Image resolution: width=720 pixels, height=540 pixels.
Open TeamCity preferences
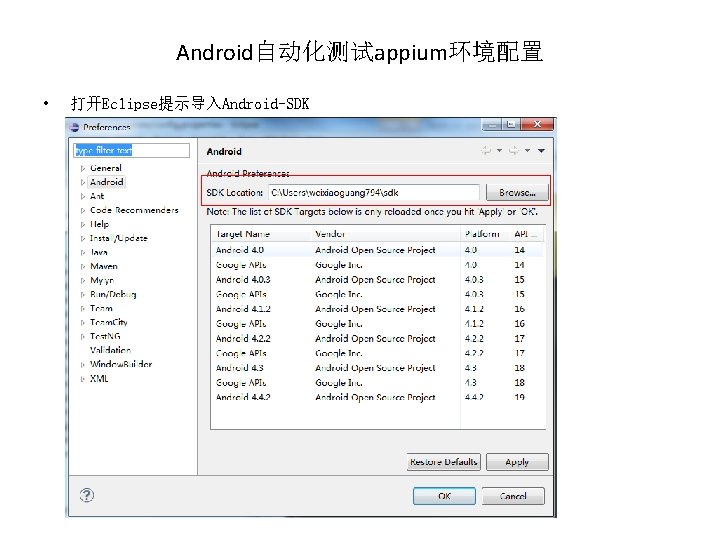click(x=108, y=322)
